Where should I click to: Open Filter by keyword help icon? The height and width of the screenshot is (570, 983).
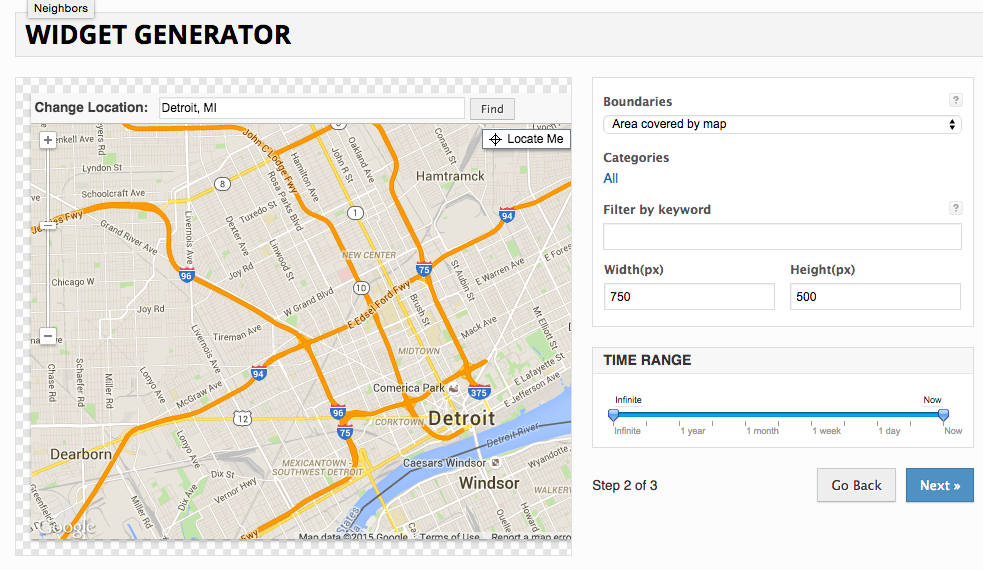click(x=955, y=208)
